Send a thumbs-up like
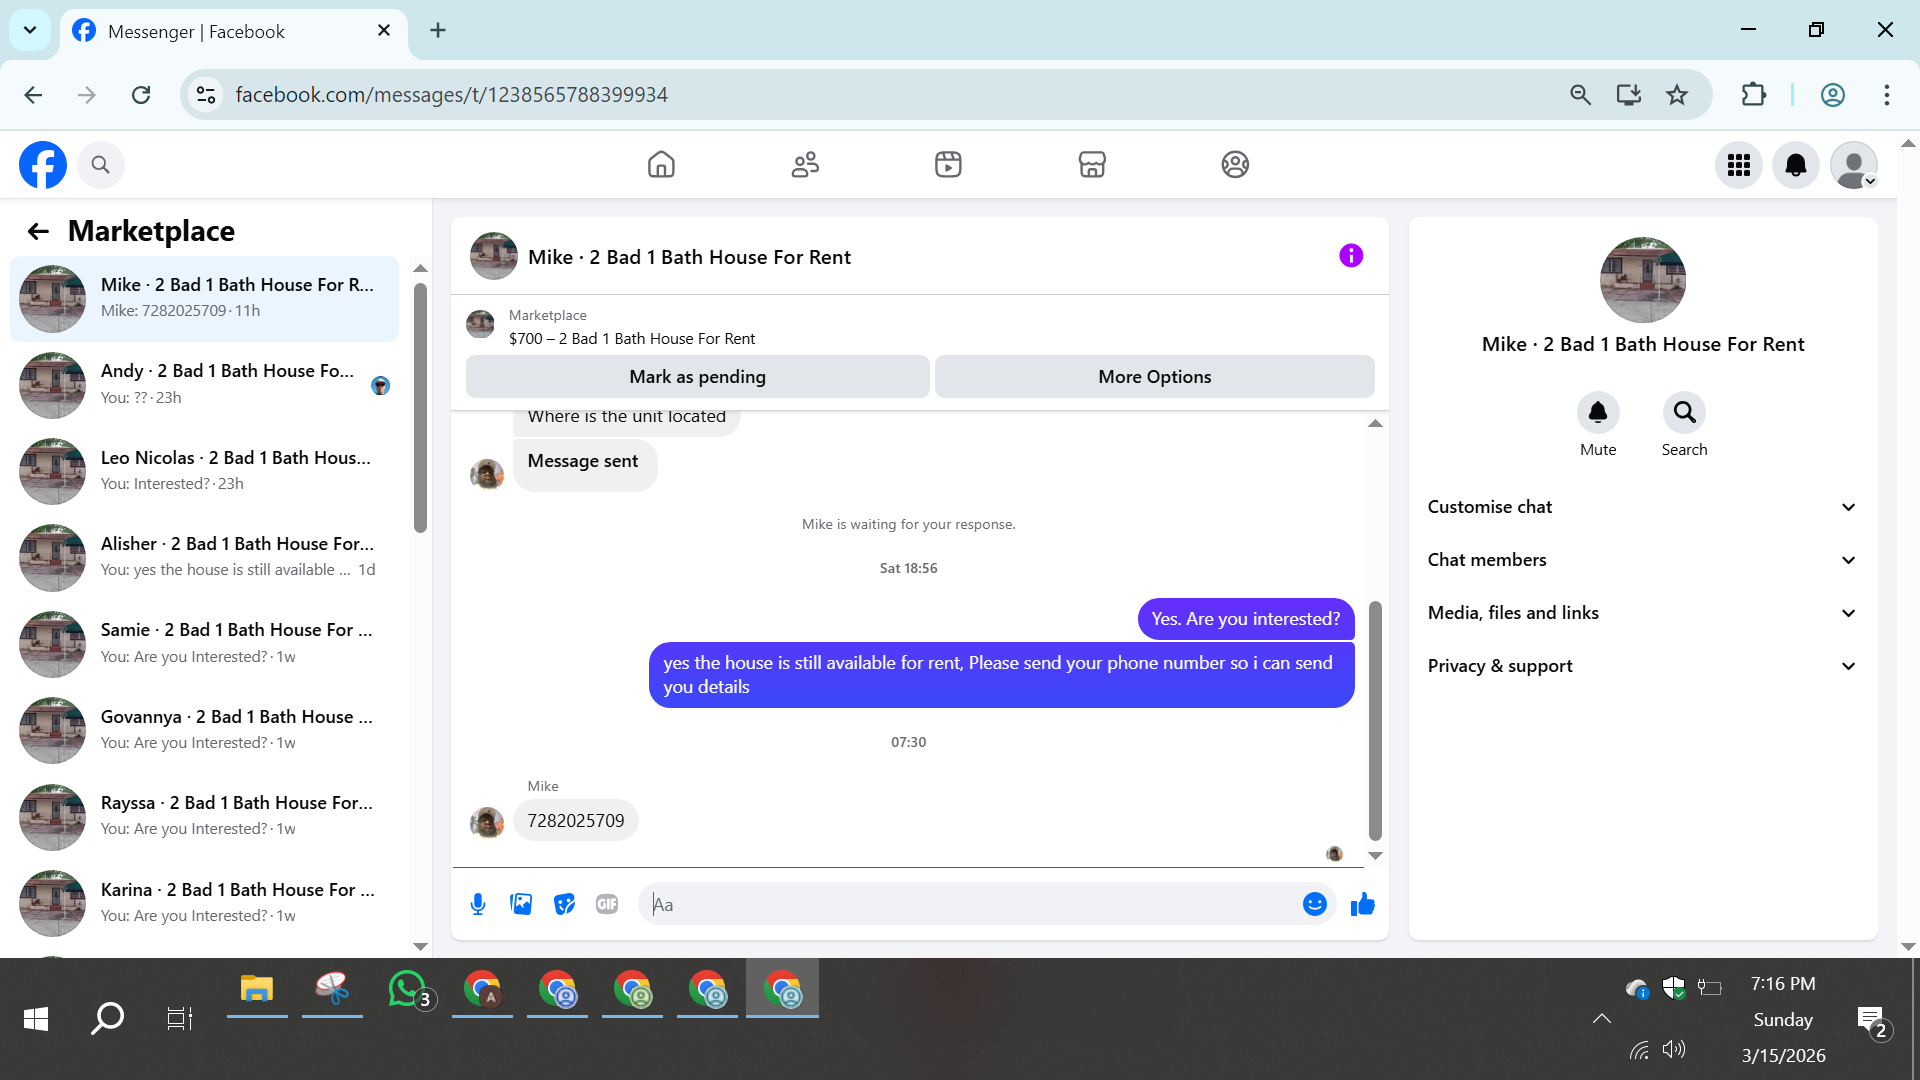This screenshot has width=1920, height=1080. click(x=1363, y=905)
